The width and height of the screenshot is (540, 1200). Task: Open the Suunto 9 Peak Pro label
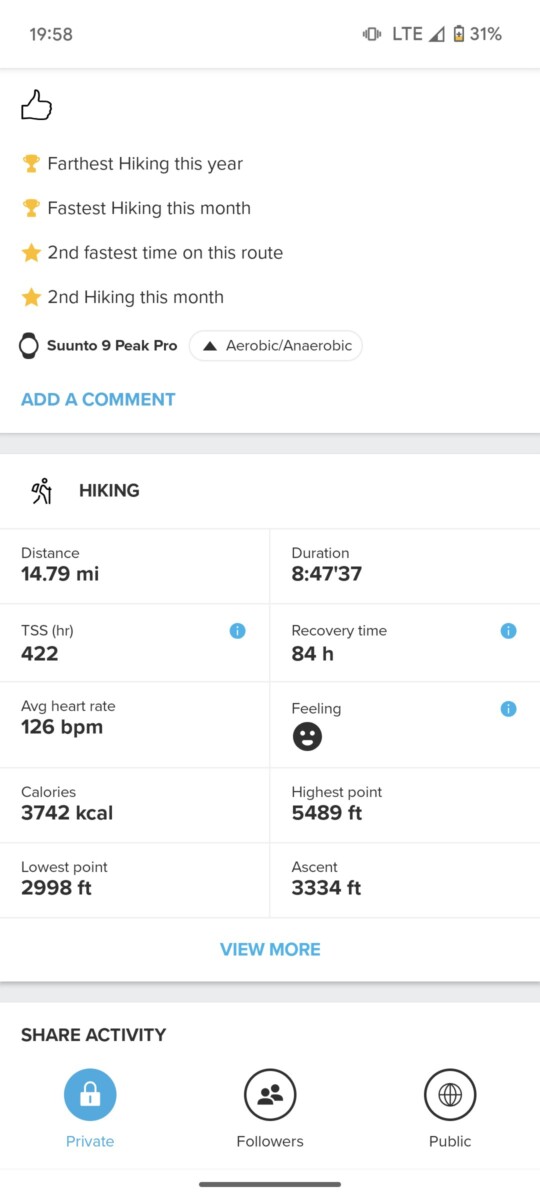112,346
